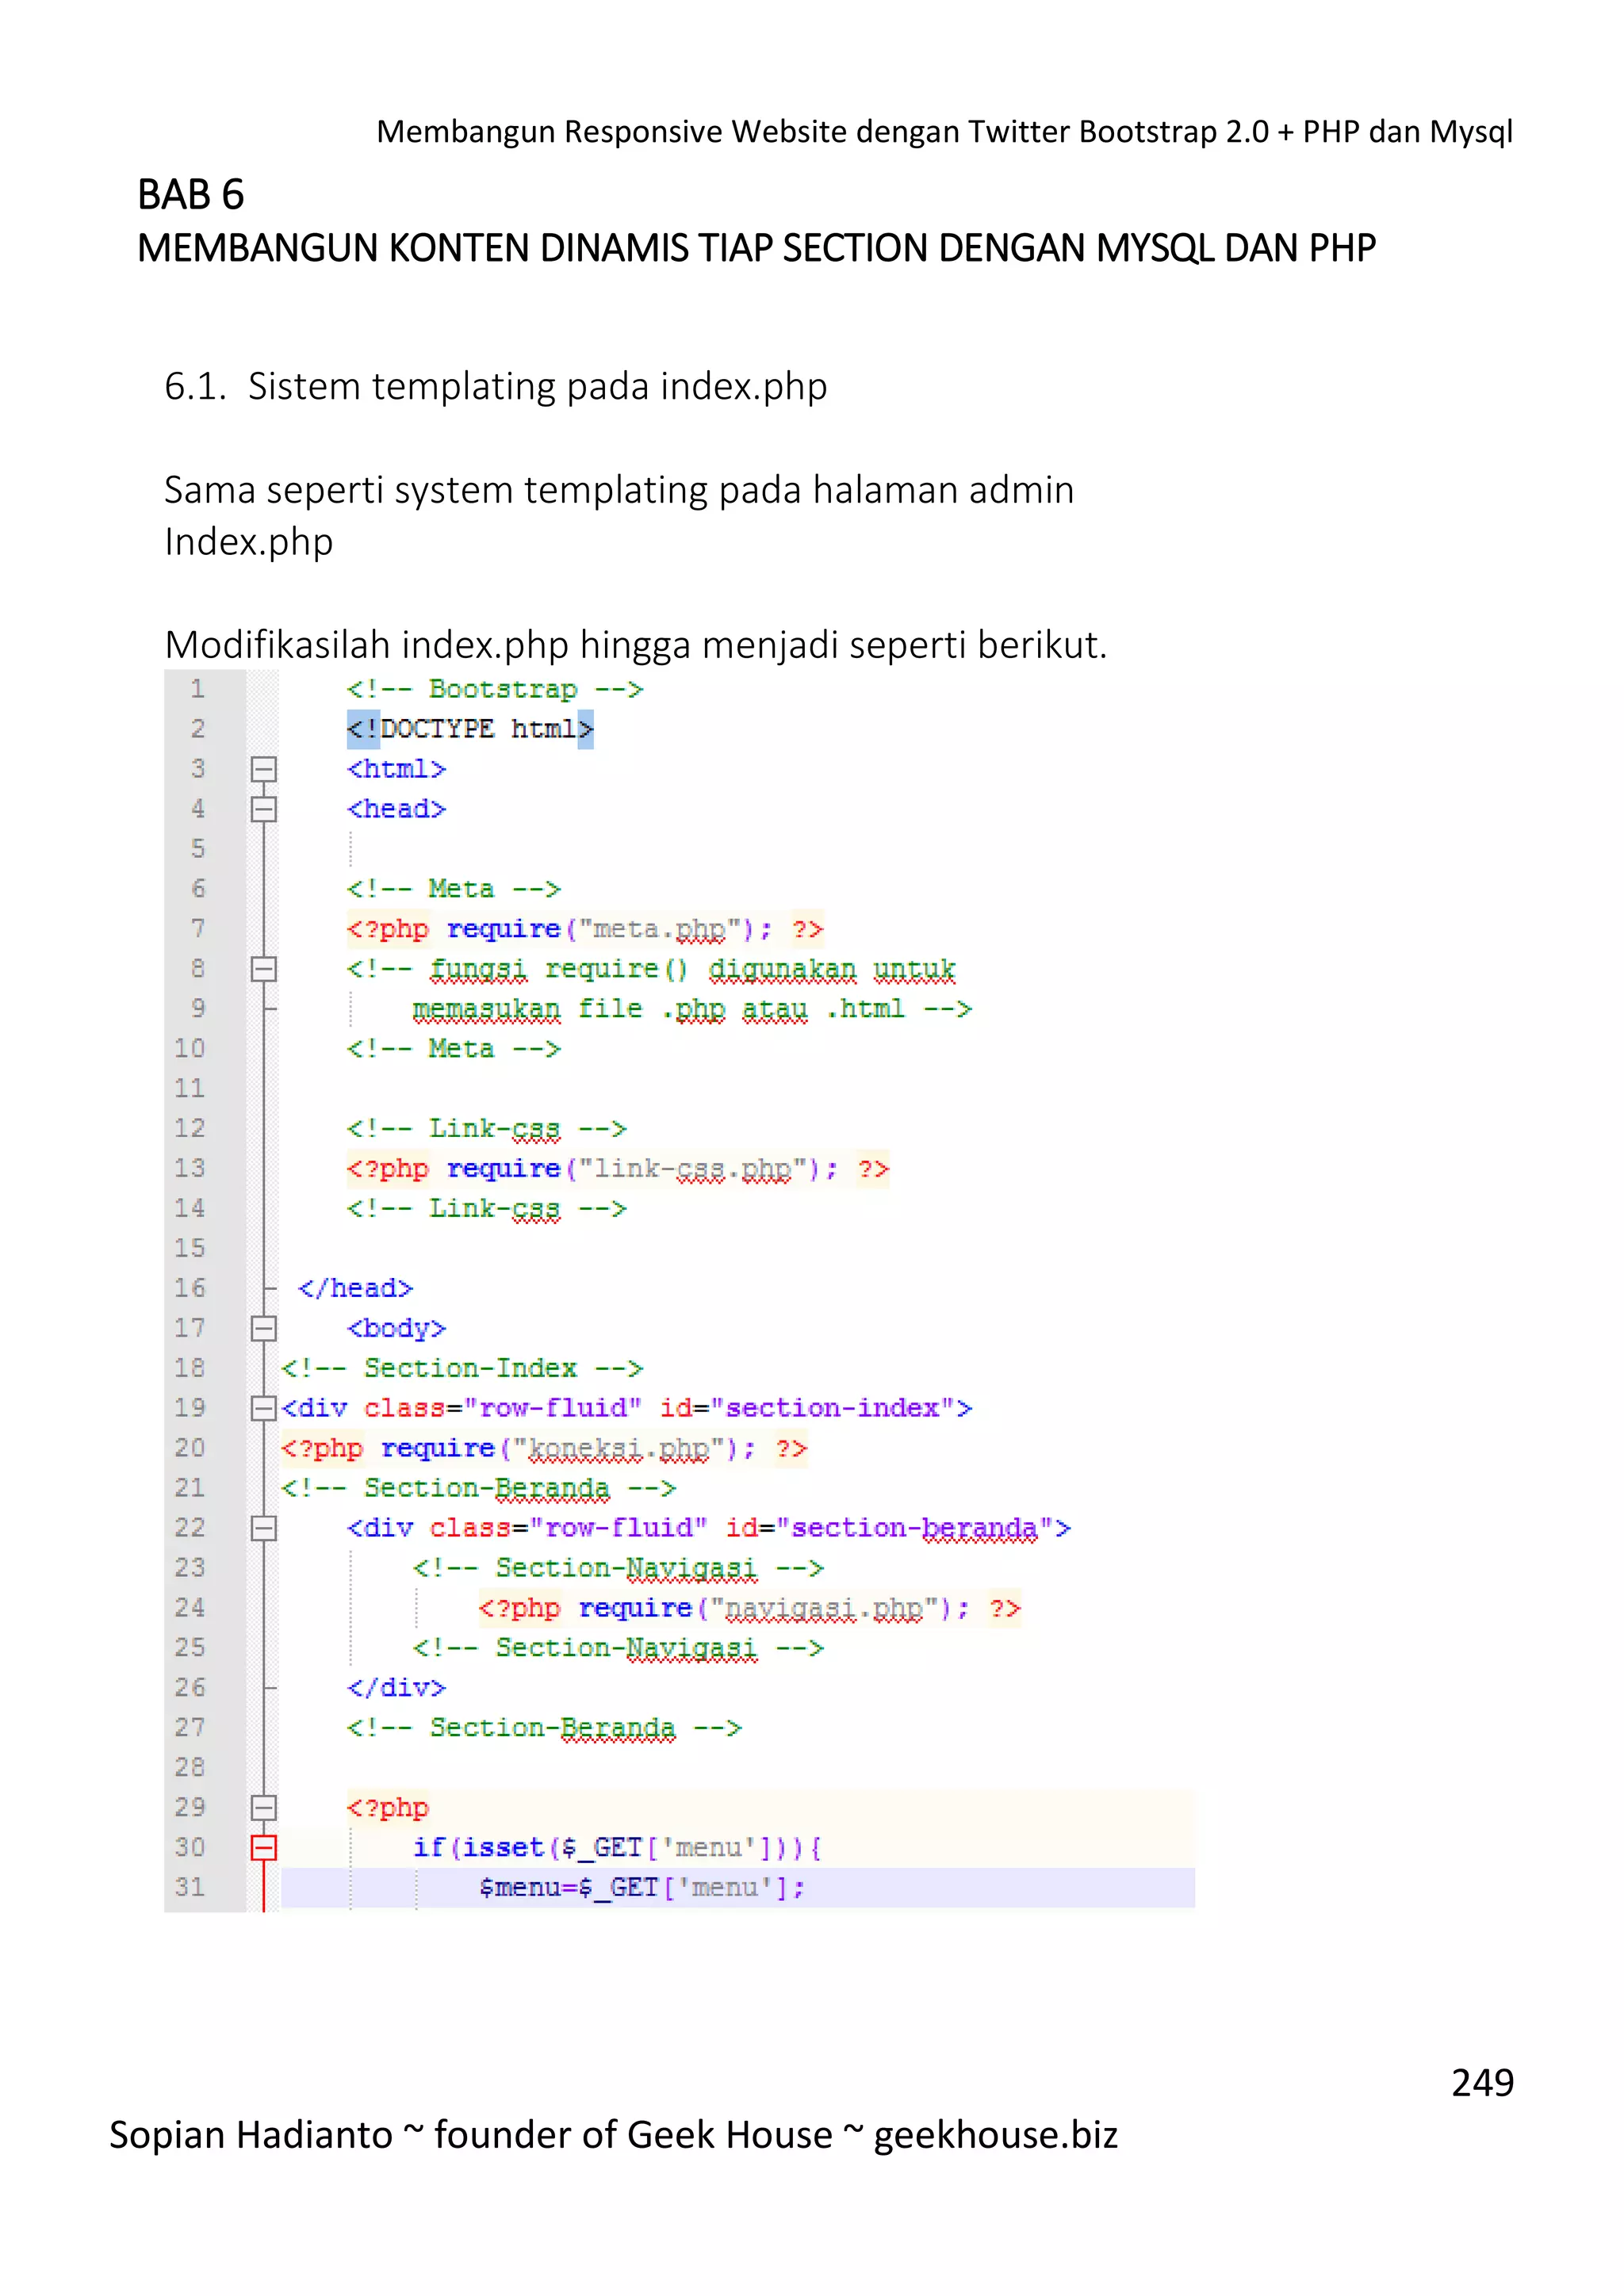The height and width of the screenshot is (2296, 1624).
Task: Click the if(isset($_GET['menu'])) line
Action: (617, 1848)
